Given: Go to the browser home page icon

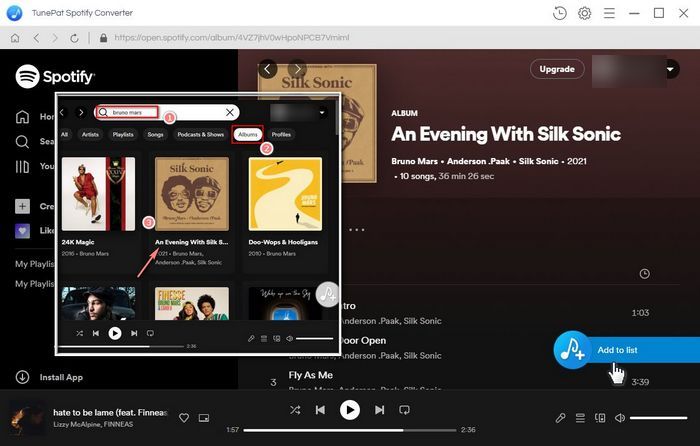Looking at the screenshot, I should click(15, 38).
